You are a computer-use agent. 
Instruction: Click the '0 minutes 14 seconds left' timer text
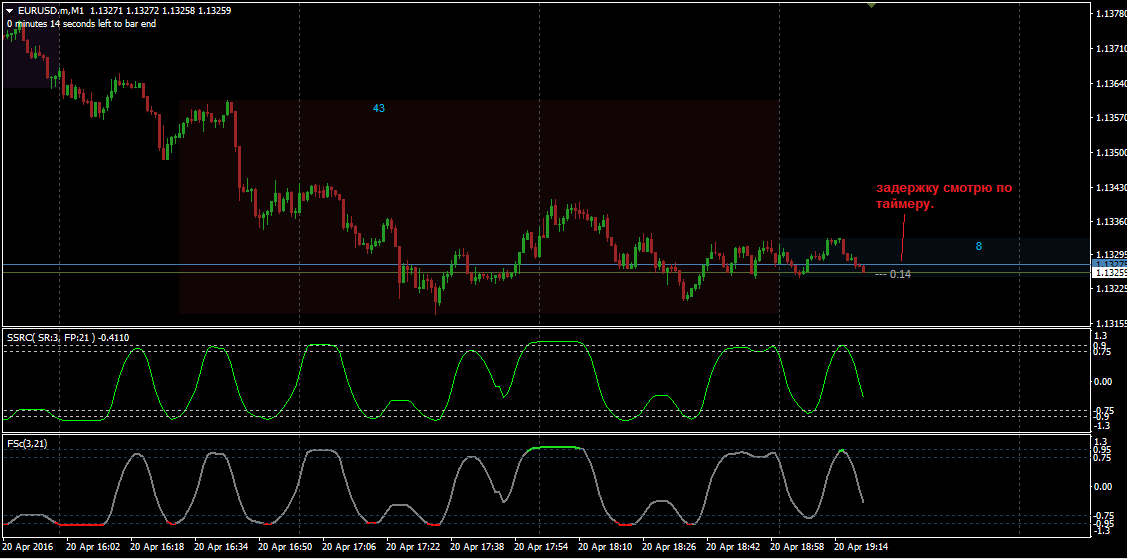81,24
